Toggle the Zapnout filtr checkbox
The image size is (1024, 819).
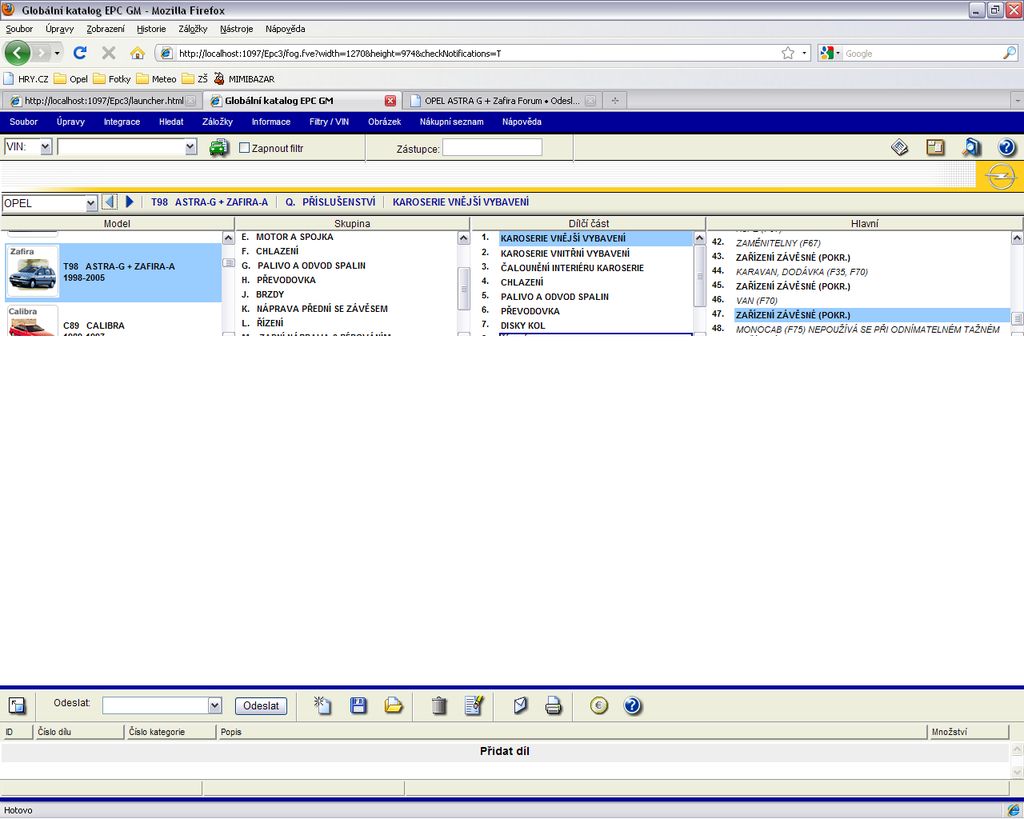pos(244,148)
